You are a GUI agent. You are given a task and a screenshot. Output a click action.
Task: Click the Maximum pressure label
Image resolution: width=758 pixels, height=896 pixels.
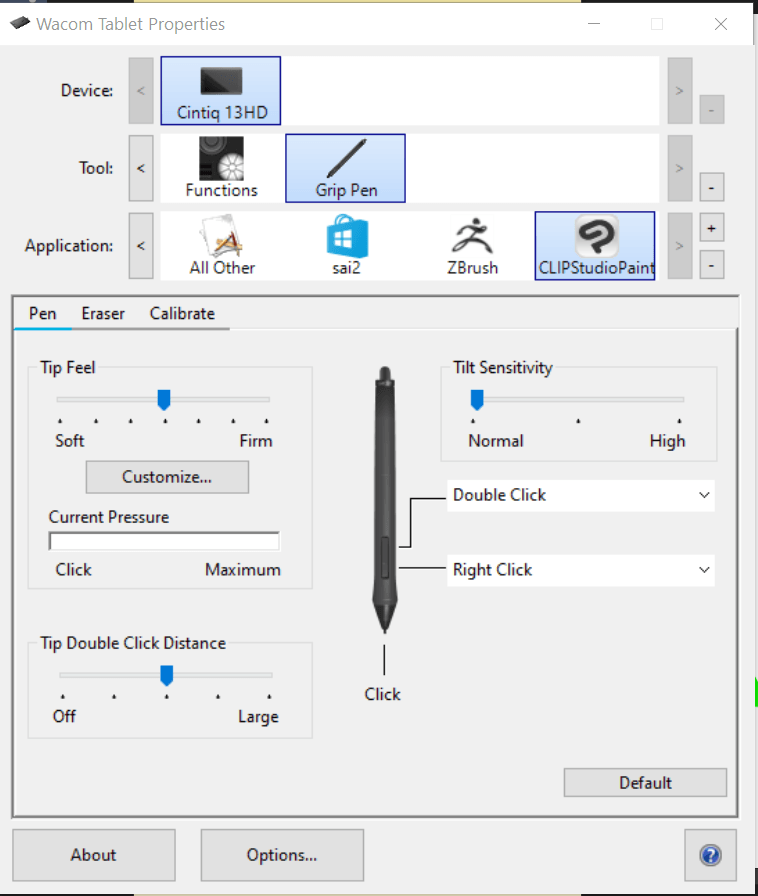(243, 570)
